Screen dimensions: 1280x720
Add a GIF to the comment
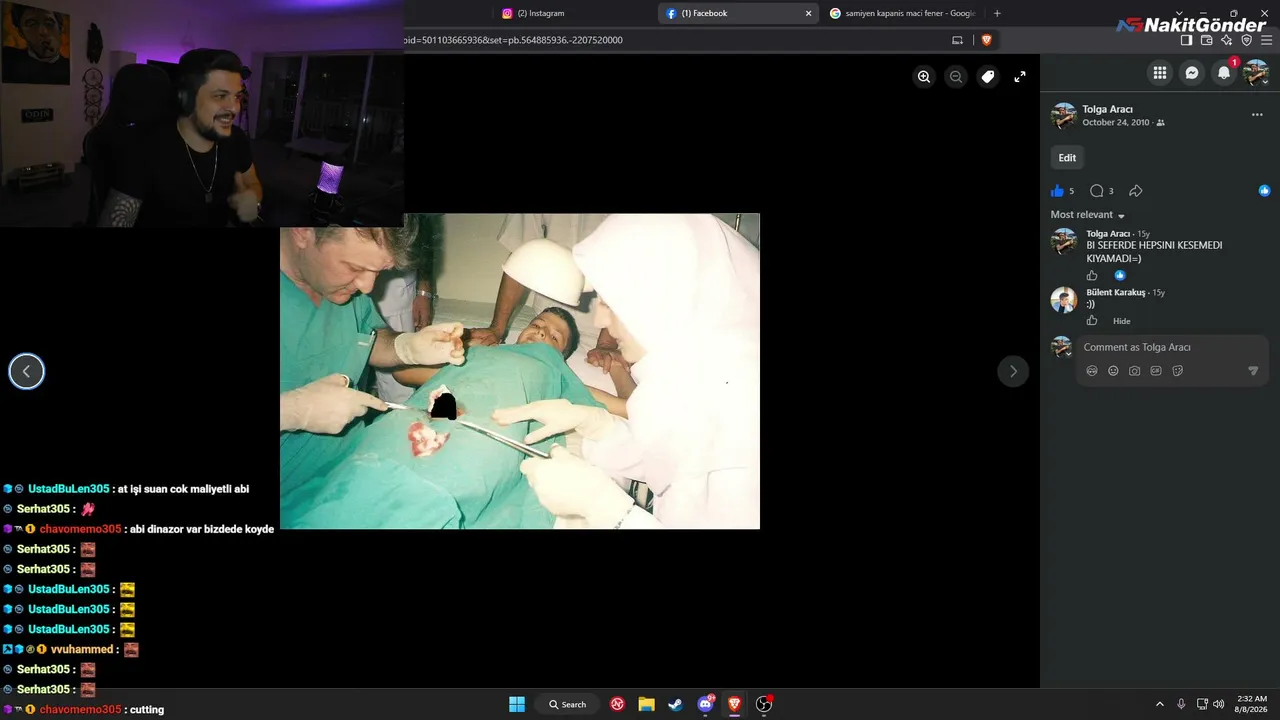pyautogui.click(x=1156, y=371)
